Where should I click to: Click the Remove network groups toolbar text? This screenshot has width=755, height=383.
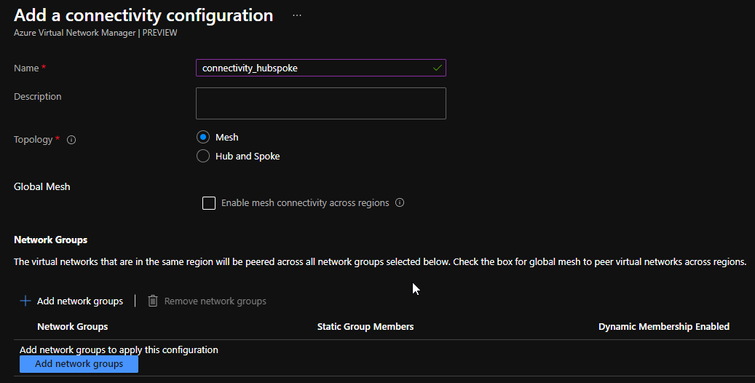(215, 301)
